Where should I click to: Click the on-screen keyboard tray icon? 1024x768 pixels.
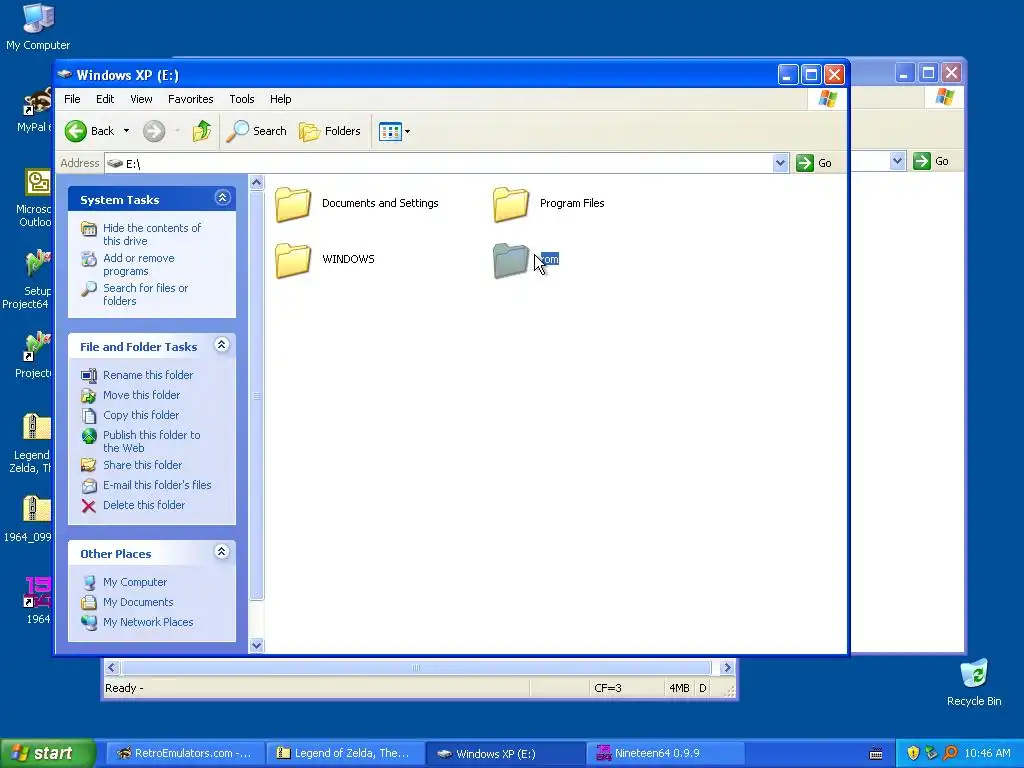coord(876,754)
